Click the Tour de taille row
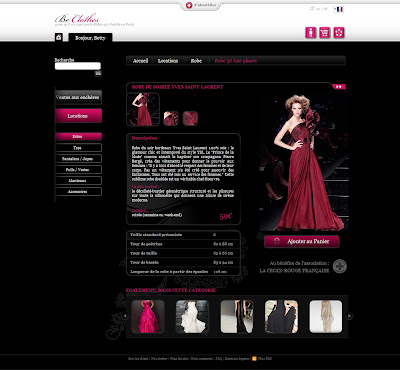 pos(183,253)
